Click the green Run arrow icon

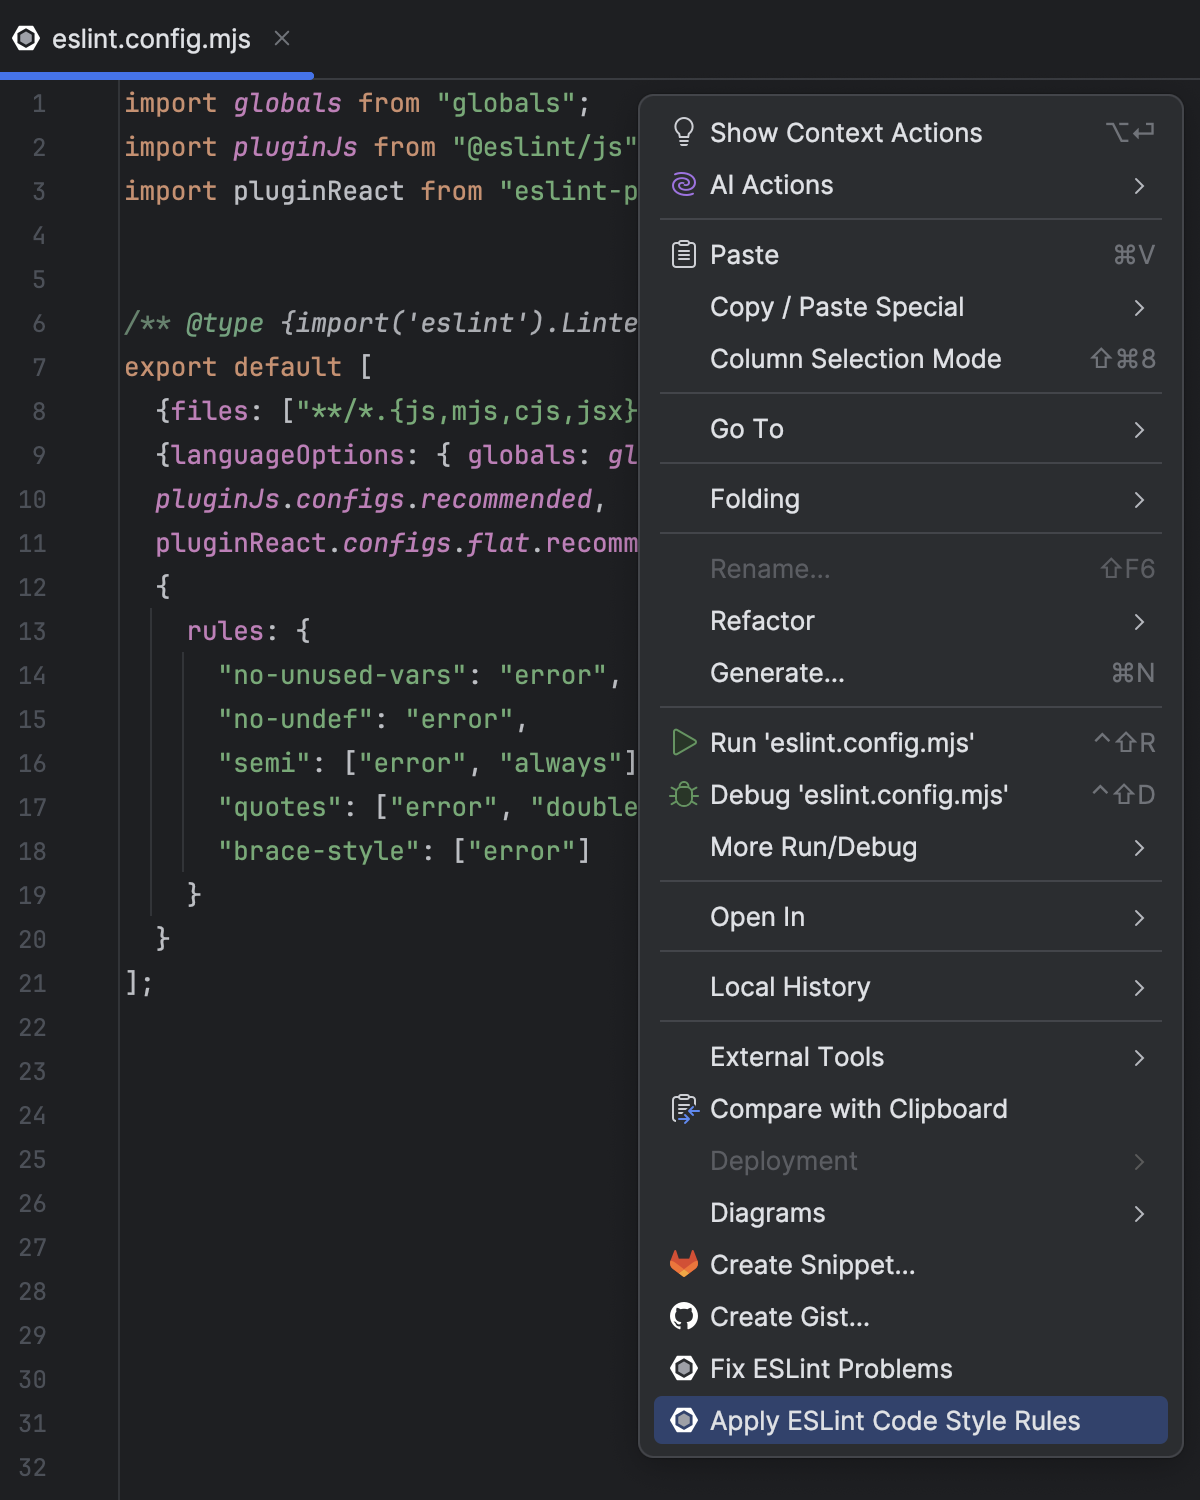684,743
